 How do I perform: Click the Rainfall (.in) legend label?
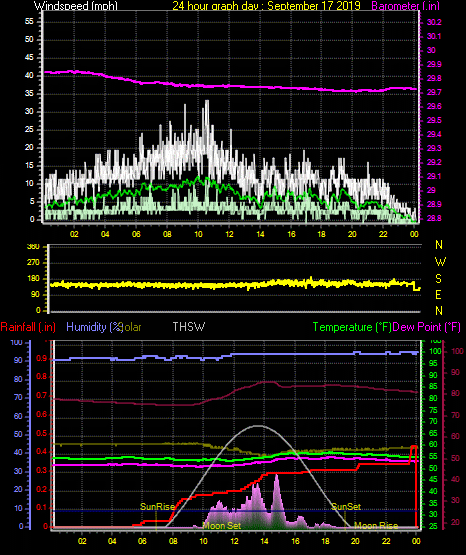(28, 327)
